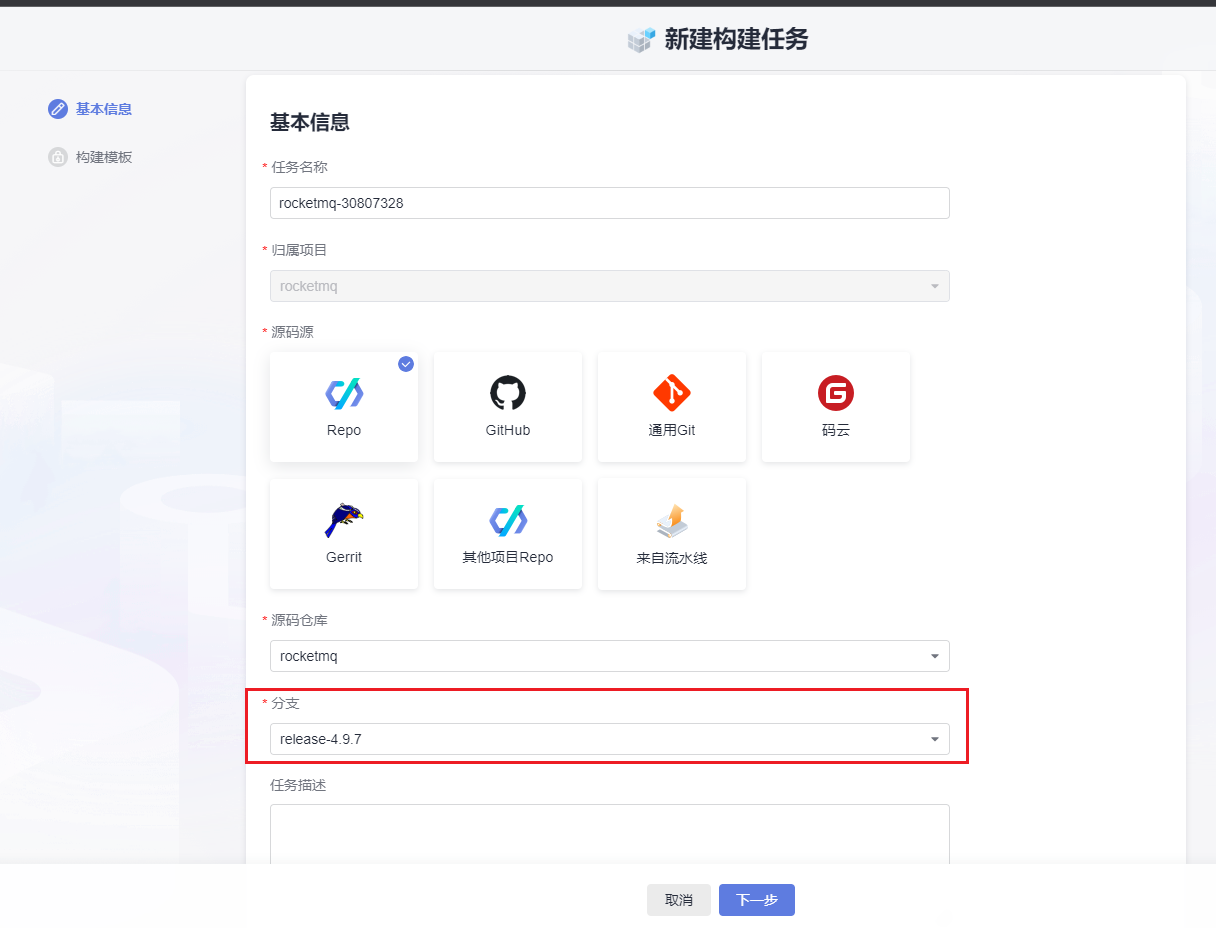Image resolution: width=1216 pixels, height=928 pixels.
Task: Click the 其他项目Repo label text
Action: 508,557
